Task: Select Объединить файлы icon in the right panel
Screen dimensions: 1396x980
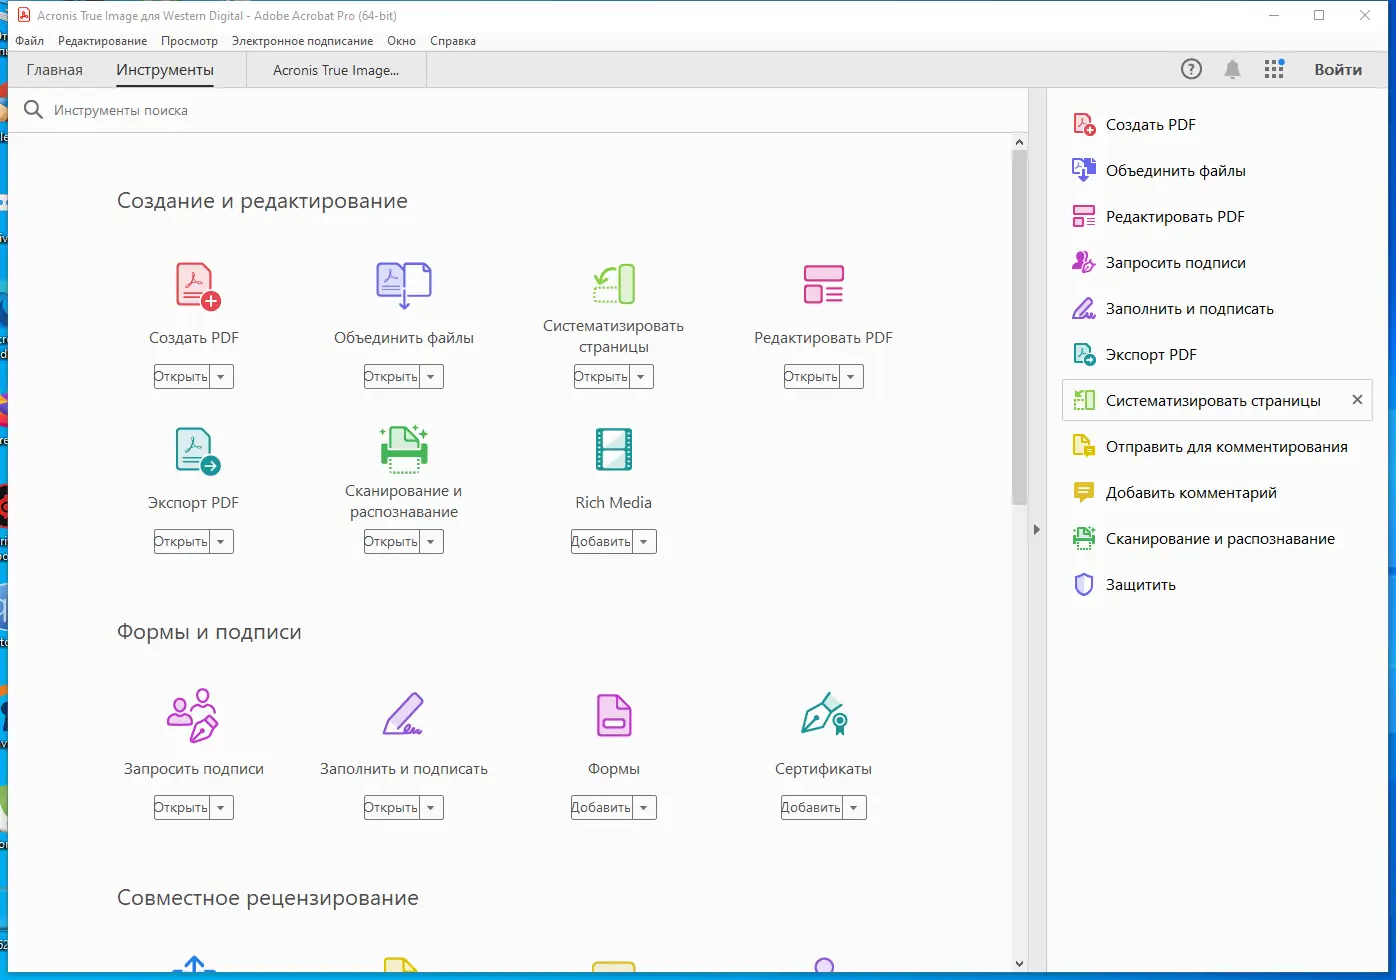Action: tap(1084, 170)
